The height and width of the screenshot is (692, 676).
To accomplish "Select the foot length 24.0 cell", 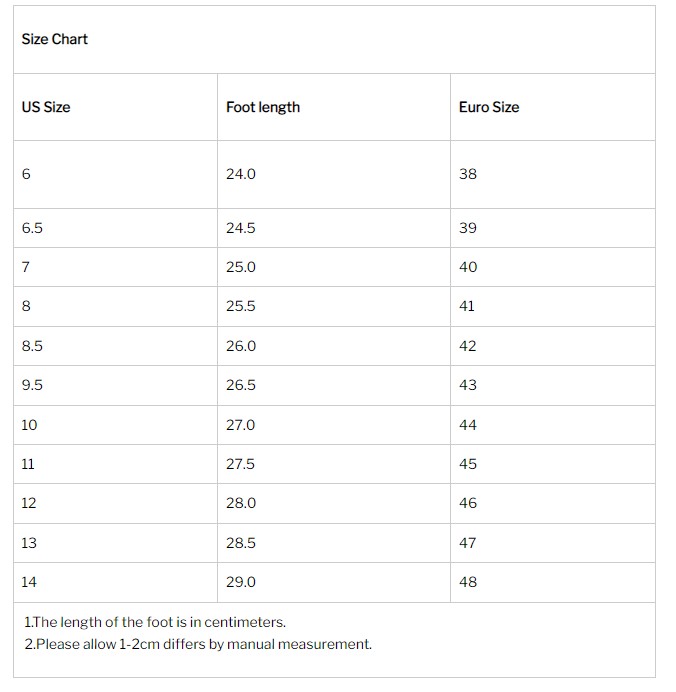I will [x=241, y=174].
